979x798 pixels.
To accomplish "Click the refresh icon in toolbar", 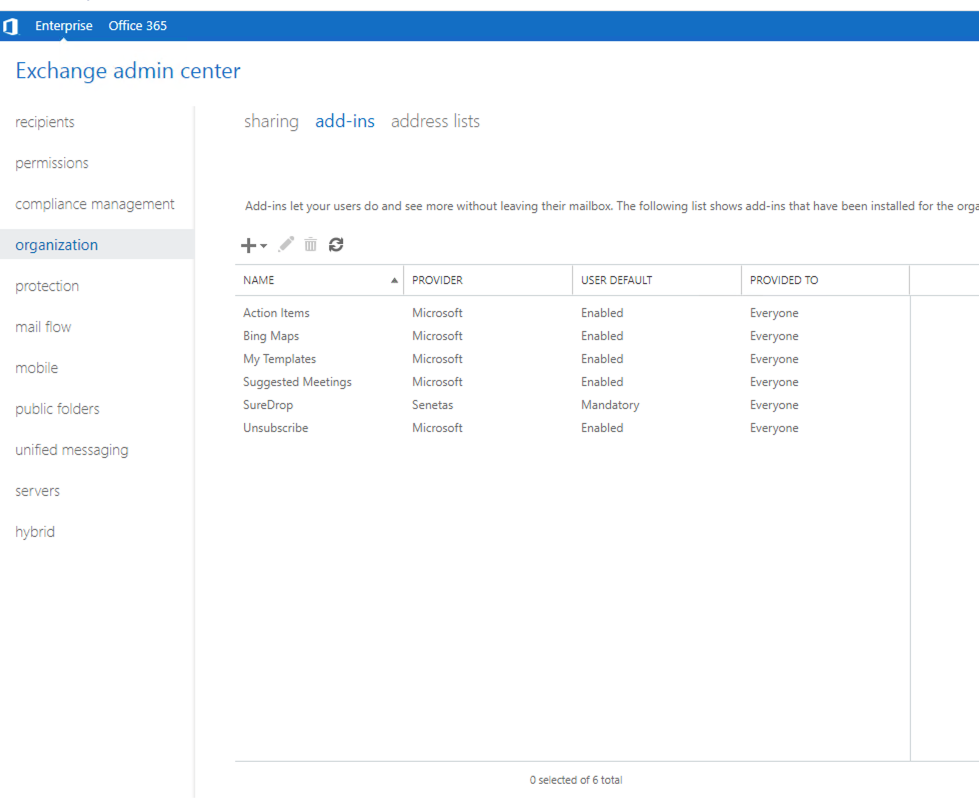I will pos(336,244).
